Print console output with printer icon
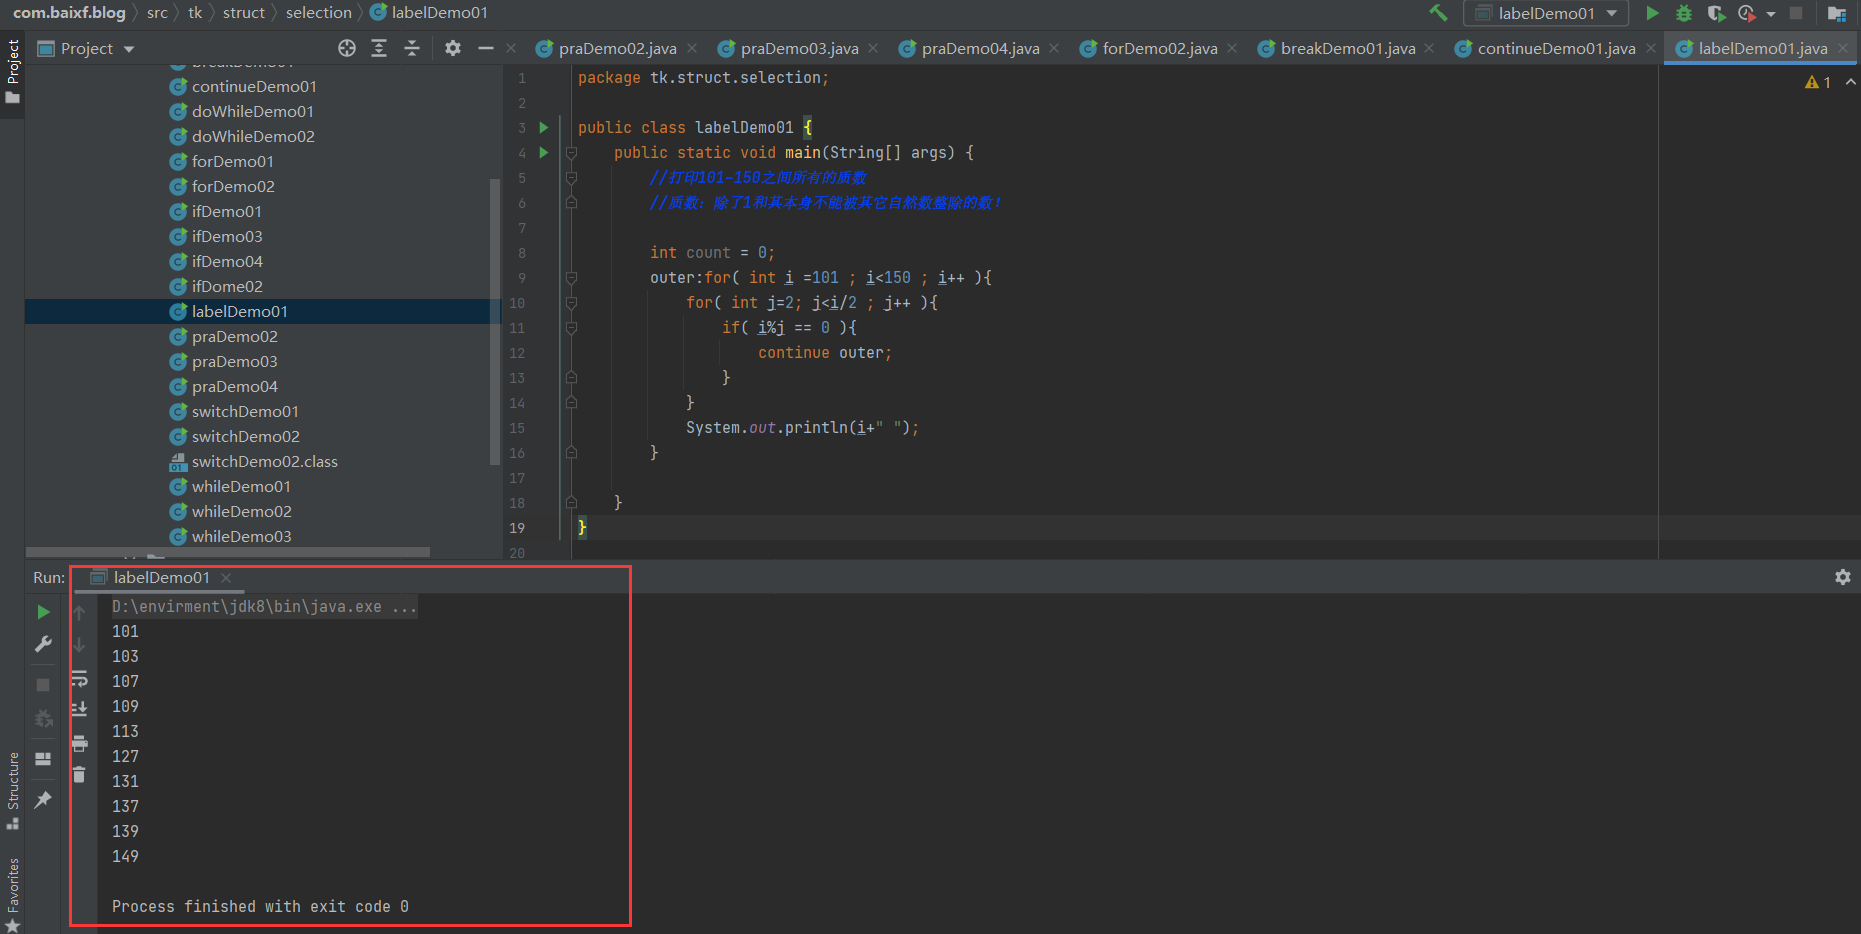 [79, 743]
